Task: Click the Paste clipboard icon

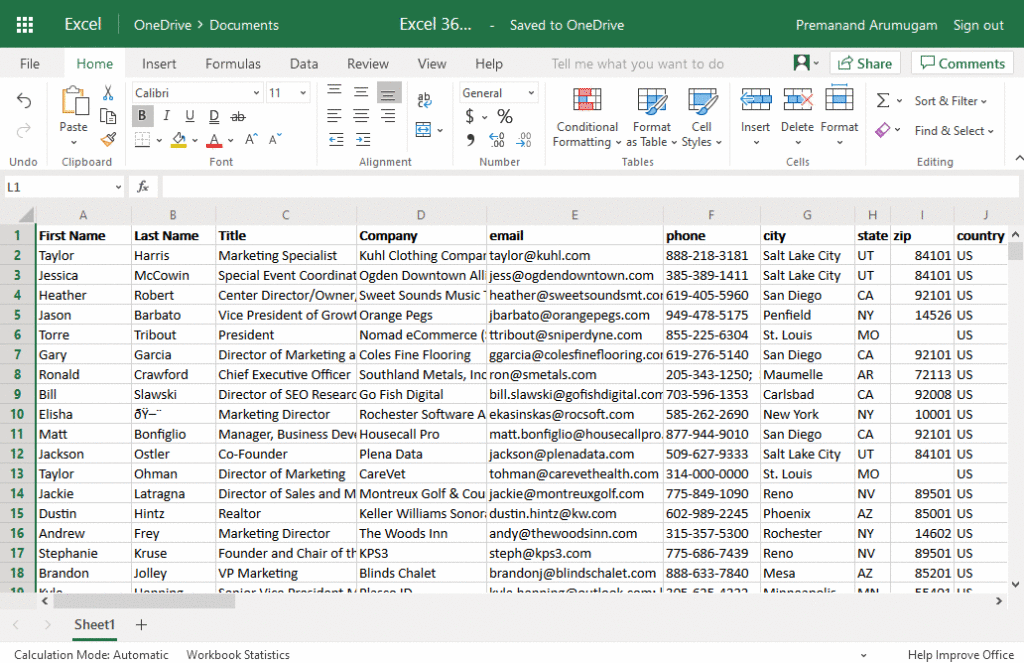Action: click(74, 102)
